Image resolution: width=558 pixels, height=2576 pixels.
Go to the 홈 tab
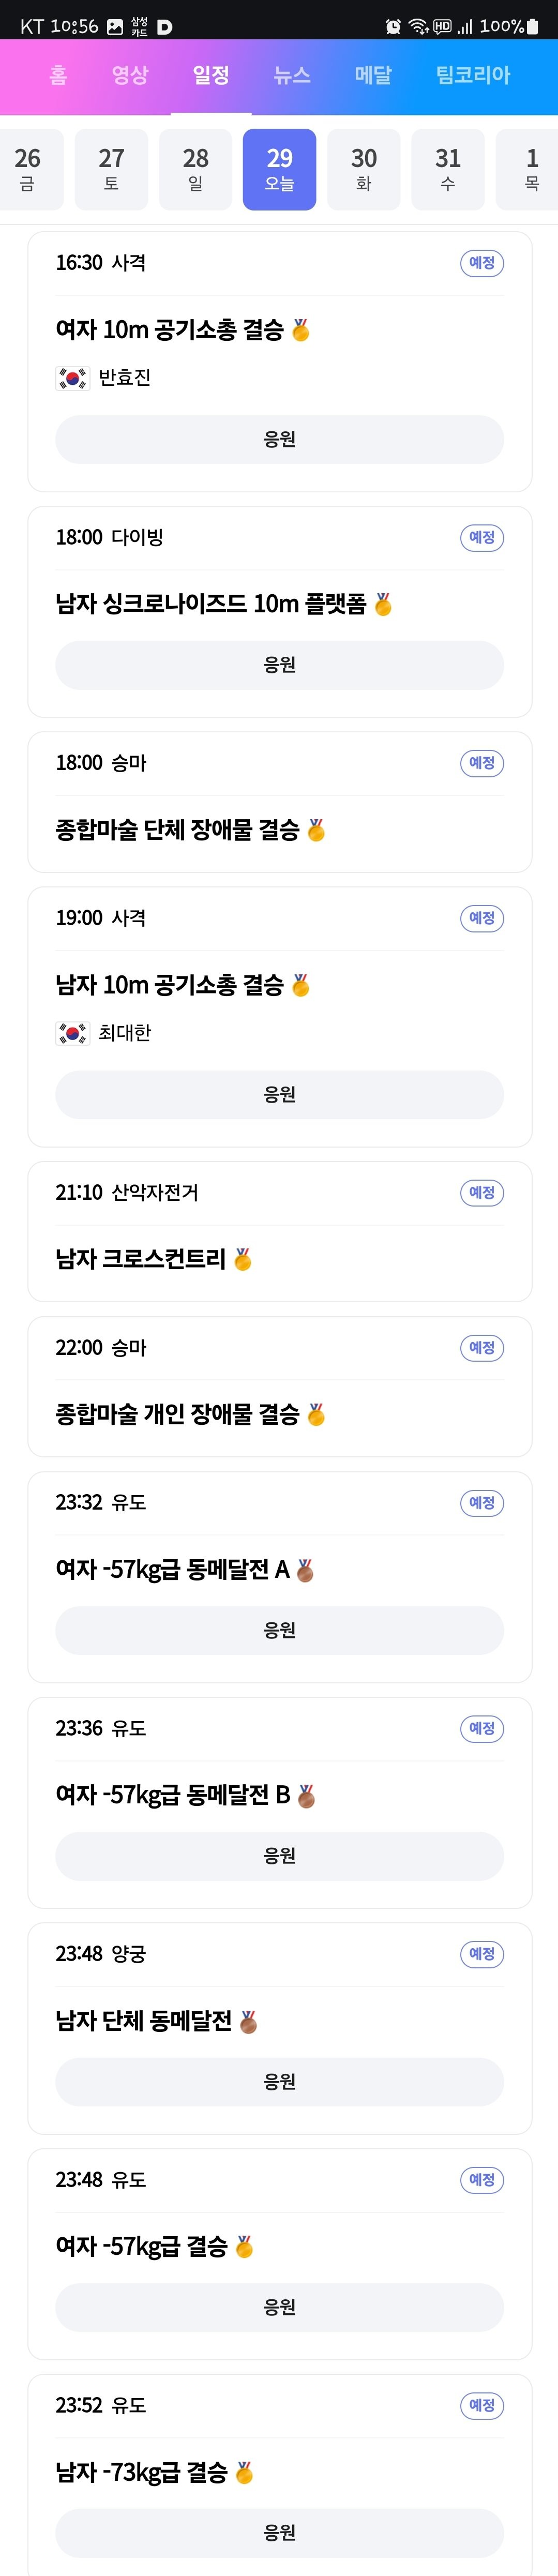tap(58, 75)
